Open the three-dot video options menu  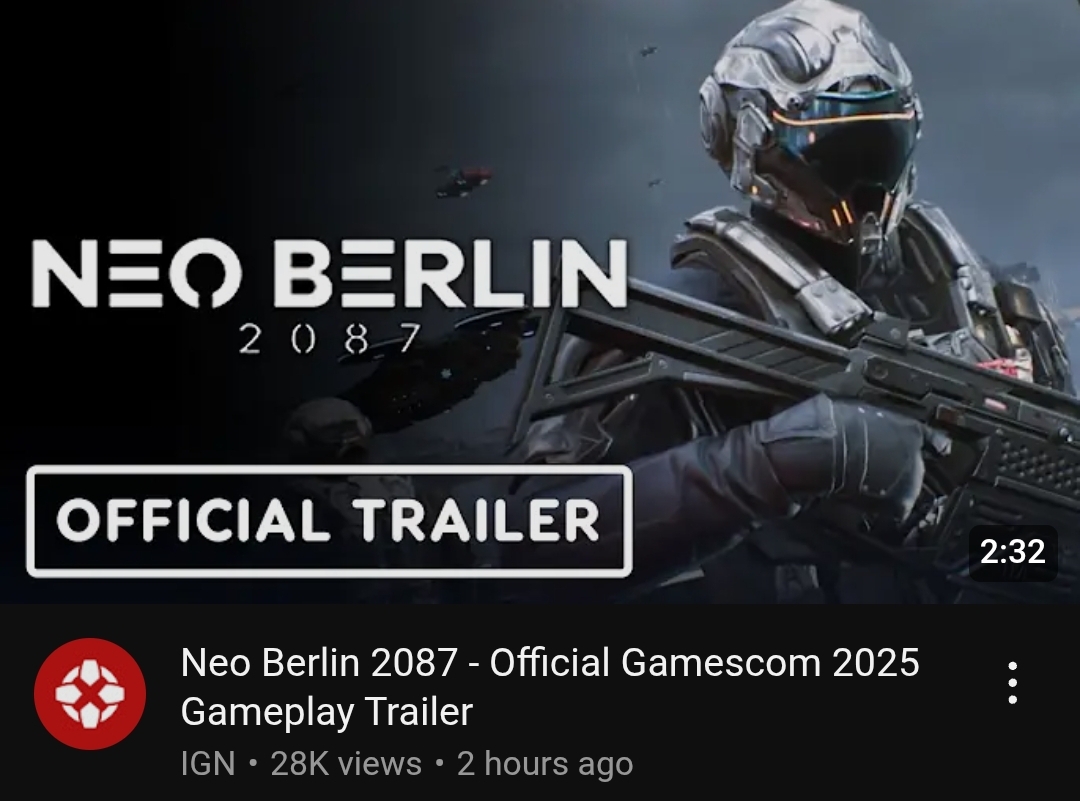1012,683
